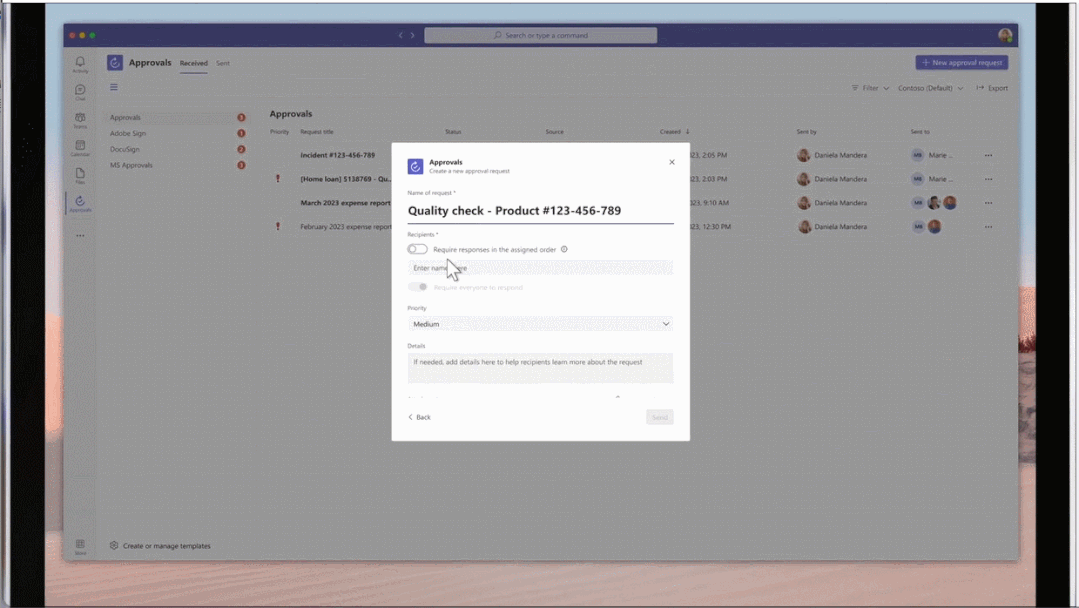Click the Status column header
Screen dimensions: 1079x608
point(453,131)
